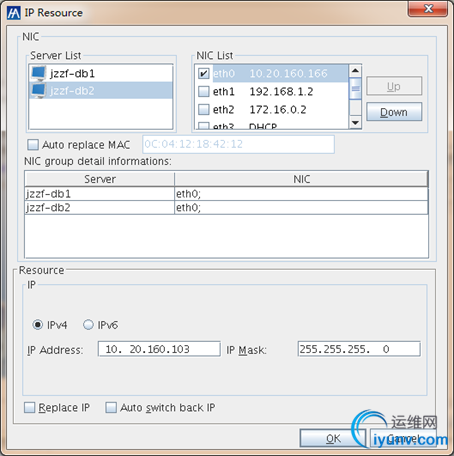The width and height of the screenshot is (454, 456).
Task: Click the NIC List scrollbar thumb
Action: (x=355, y=88)
